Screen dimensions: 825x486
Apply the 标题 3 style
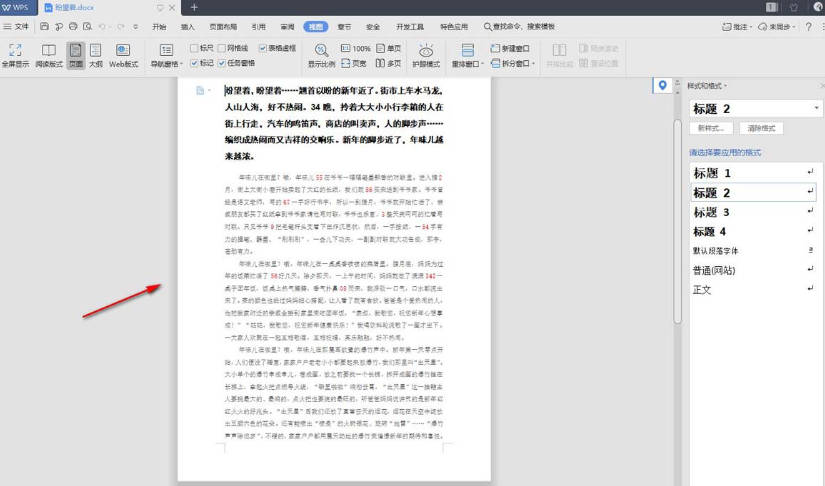click(x=753, y=212)
